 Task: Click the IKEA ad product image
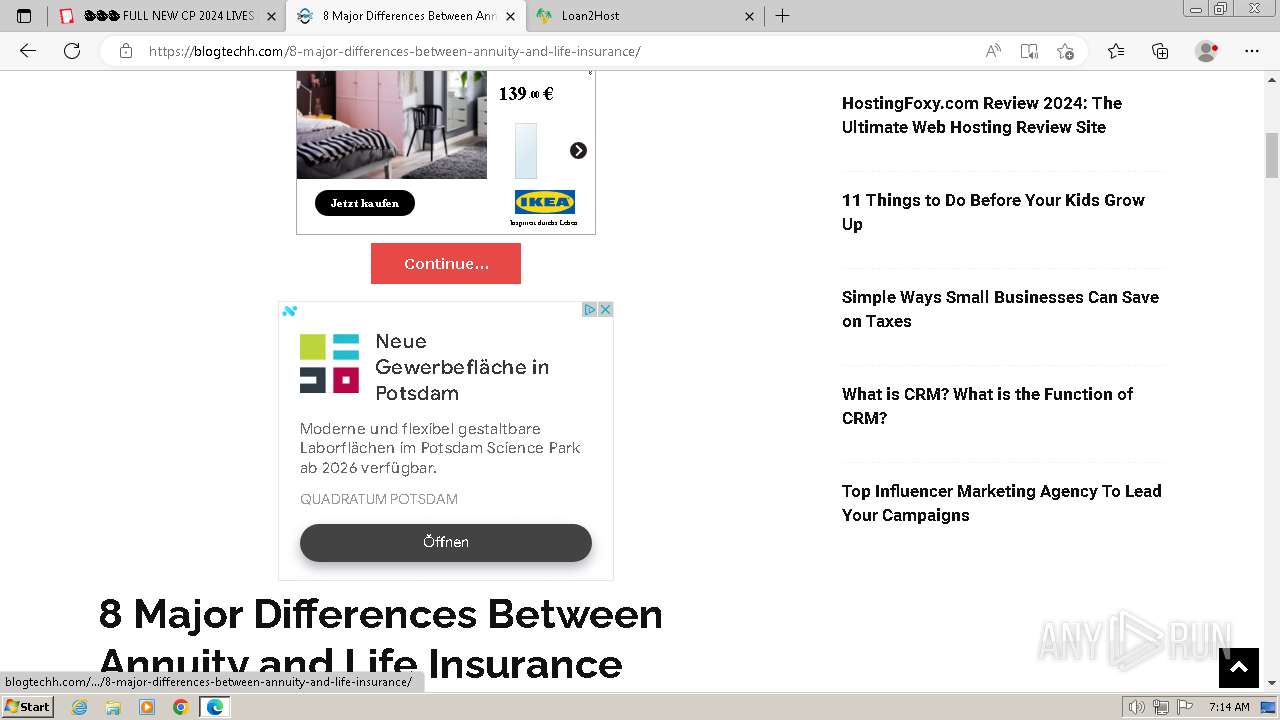[391, 125]
